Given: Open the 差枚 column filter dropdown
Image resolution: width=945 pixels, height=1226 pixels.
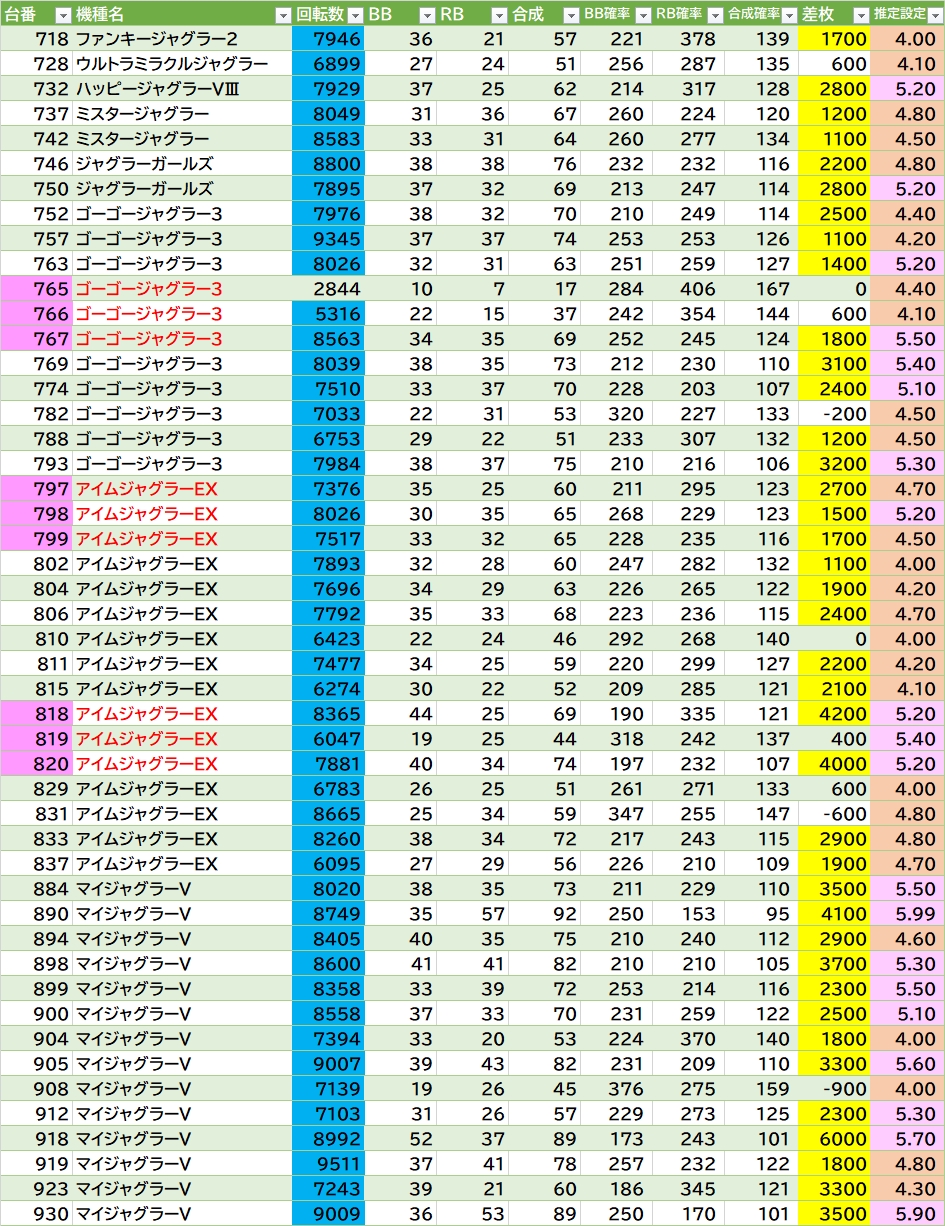Looking at the screenshot, I should point(861,15).
